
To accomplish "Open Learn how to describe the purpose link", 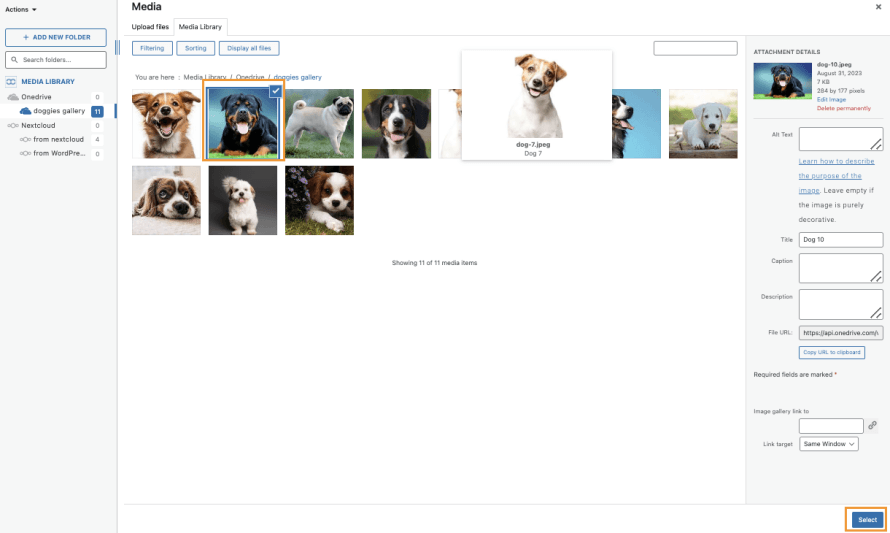I will coord(836,175).
